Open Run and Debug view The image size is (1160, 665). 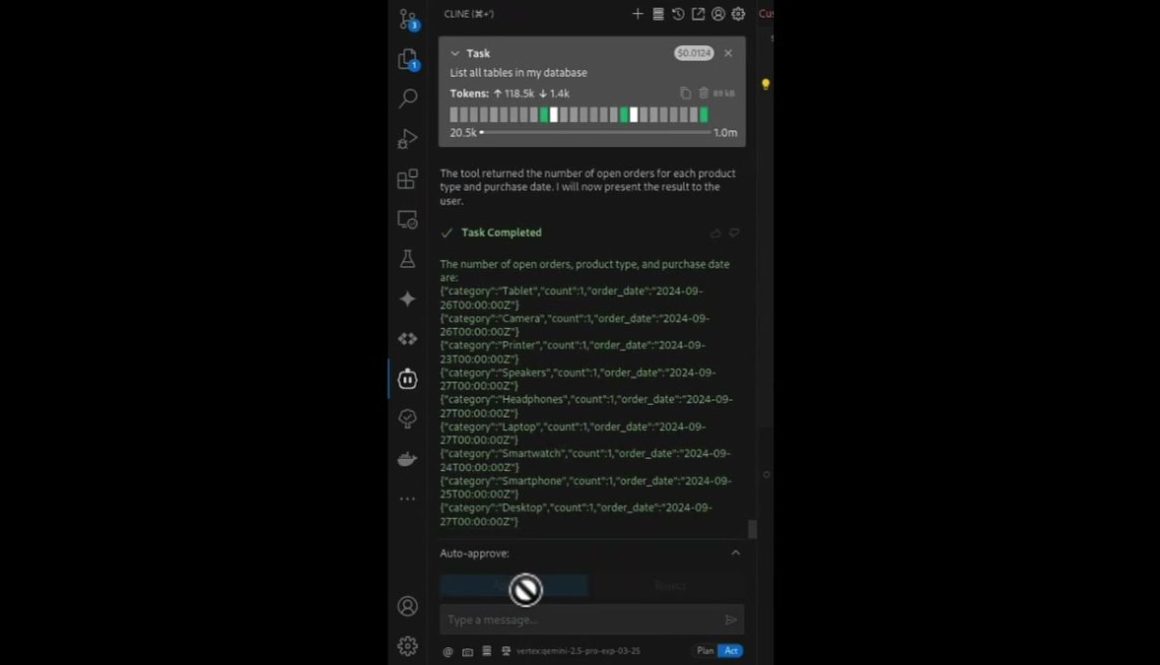[x=408, y=138]
